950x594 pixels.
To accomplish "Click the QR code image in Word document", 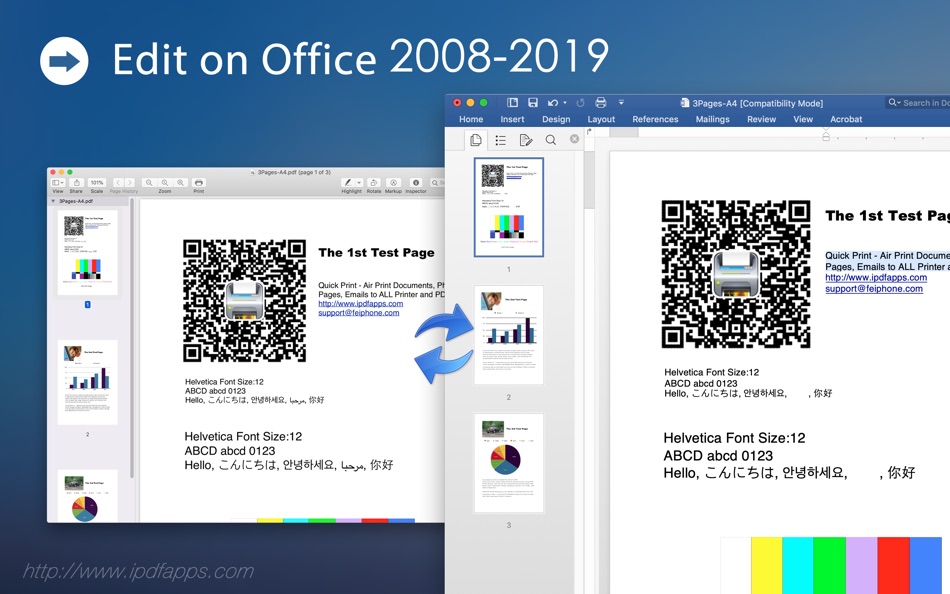I will (x=736, y=275).
